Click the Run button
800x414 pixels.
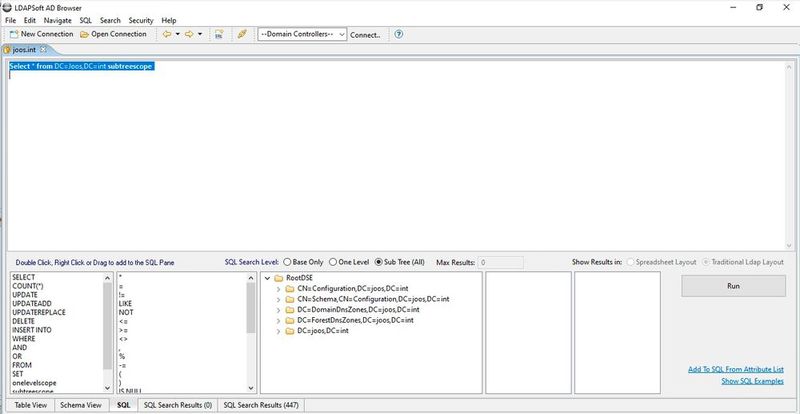click(x=733, y=286)
